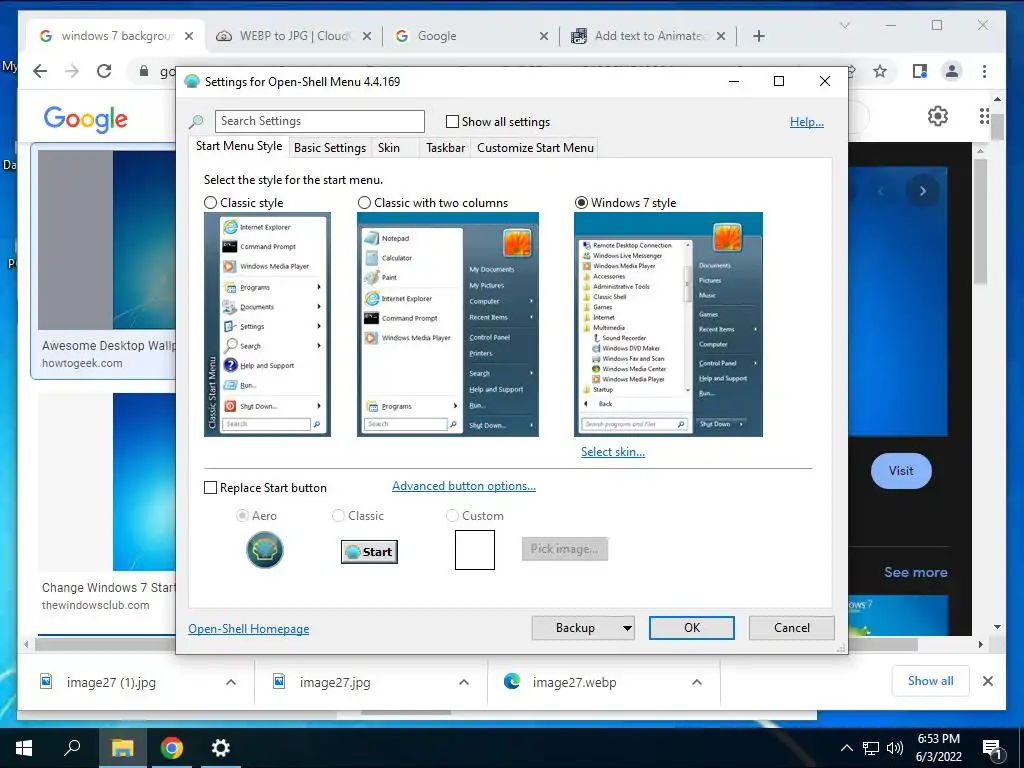Select the Aero button radio option
The image size is (1024, 768).
(x=242, y=516)
